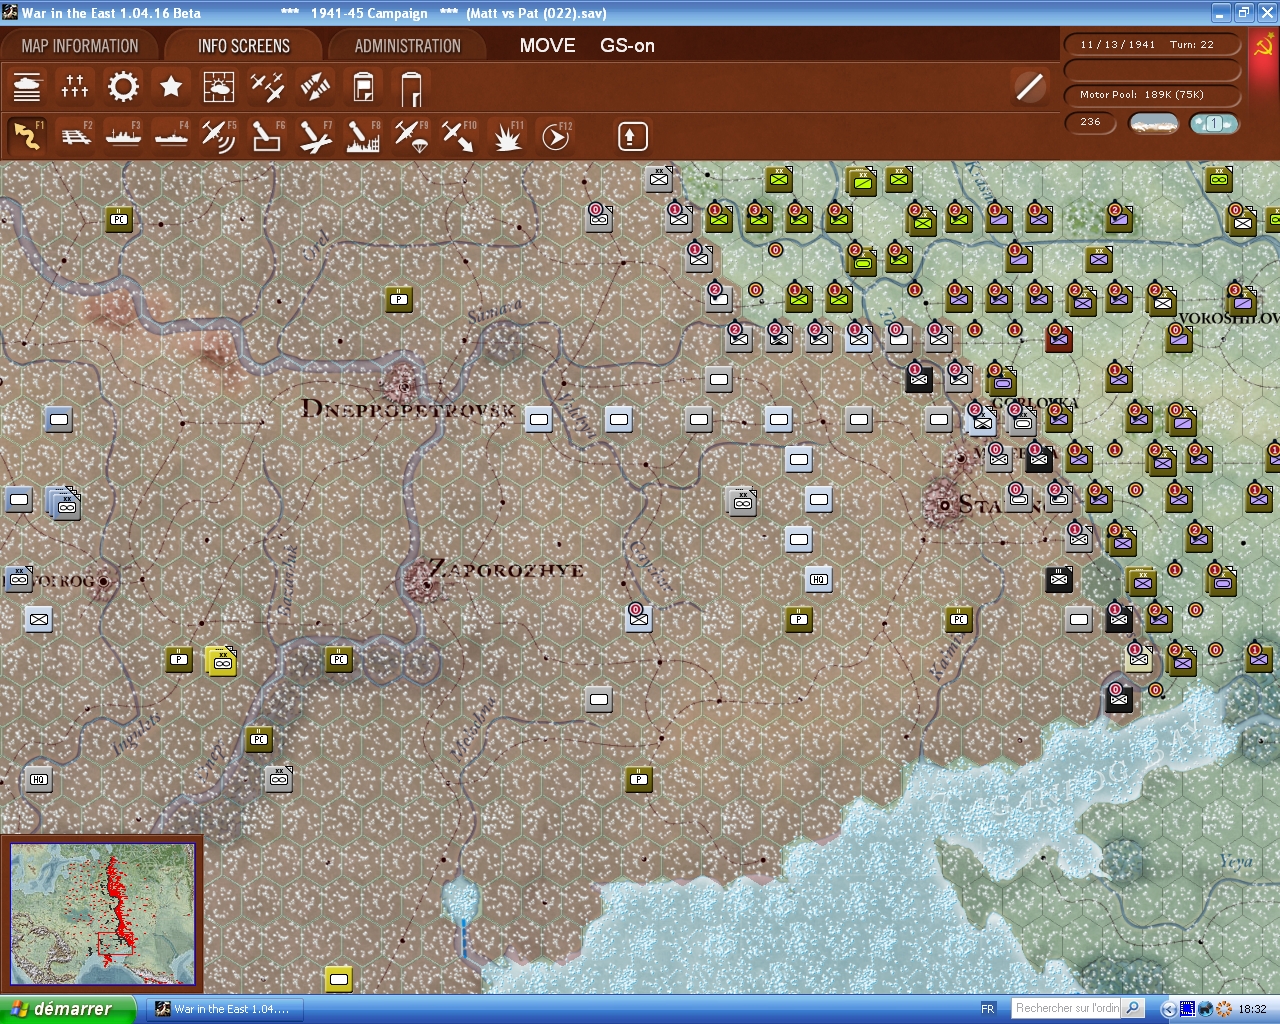Open the save game document icon
This screenshot has width=1280, height=1024.
pos(363,87)
